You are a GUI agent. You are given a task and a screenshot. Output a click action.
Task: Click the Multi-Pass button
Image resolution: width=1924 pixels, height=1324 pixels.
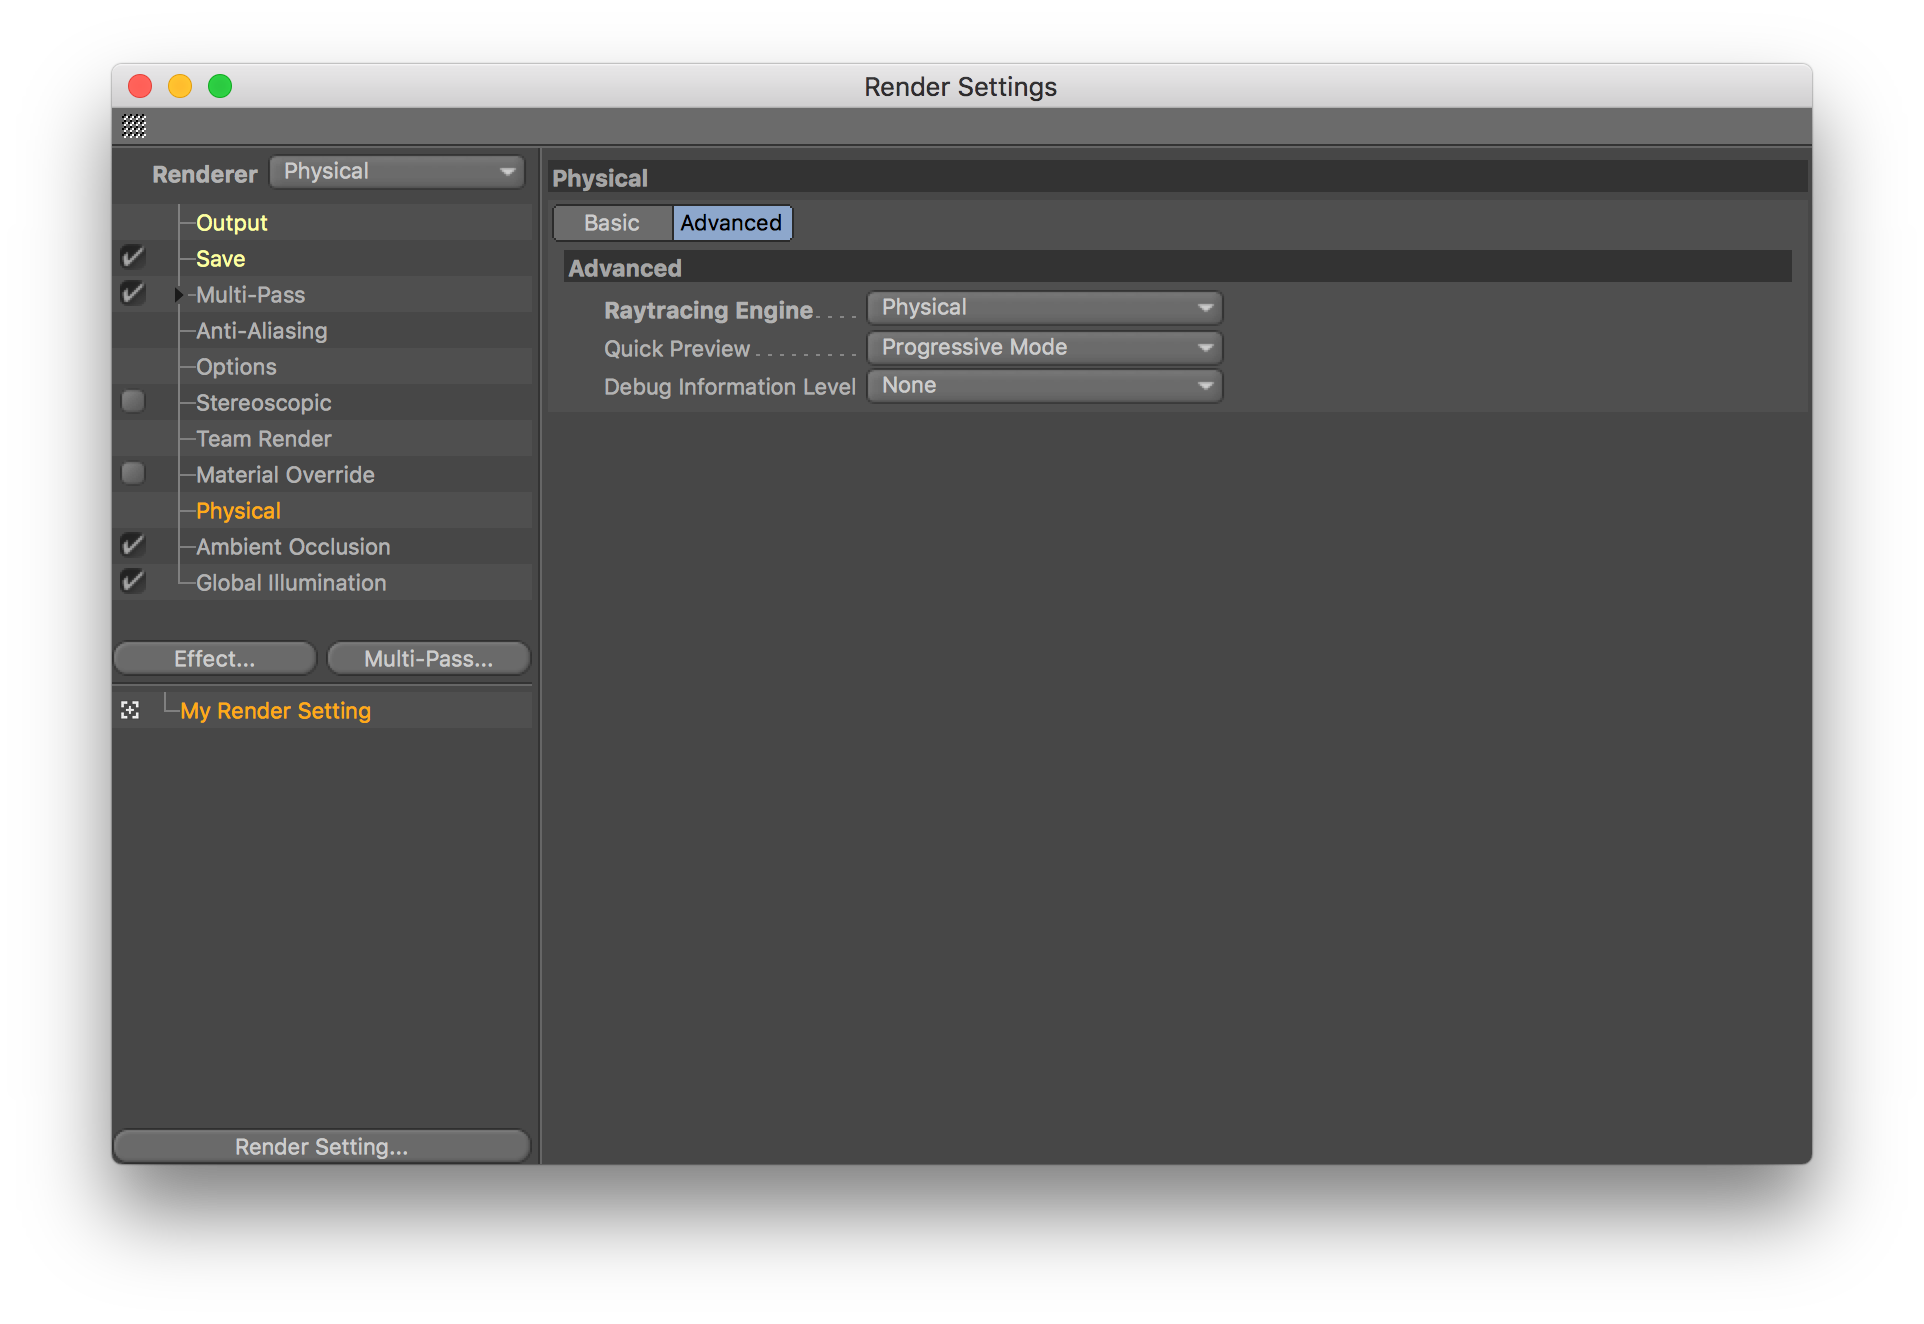point(427,658)
